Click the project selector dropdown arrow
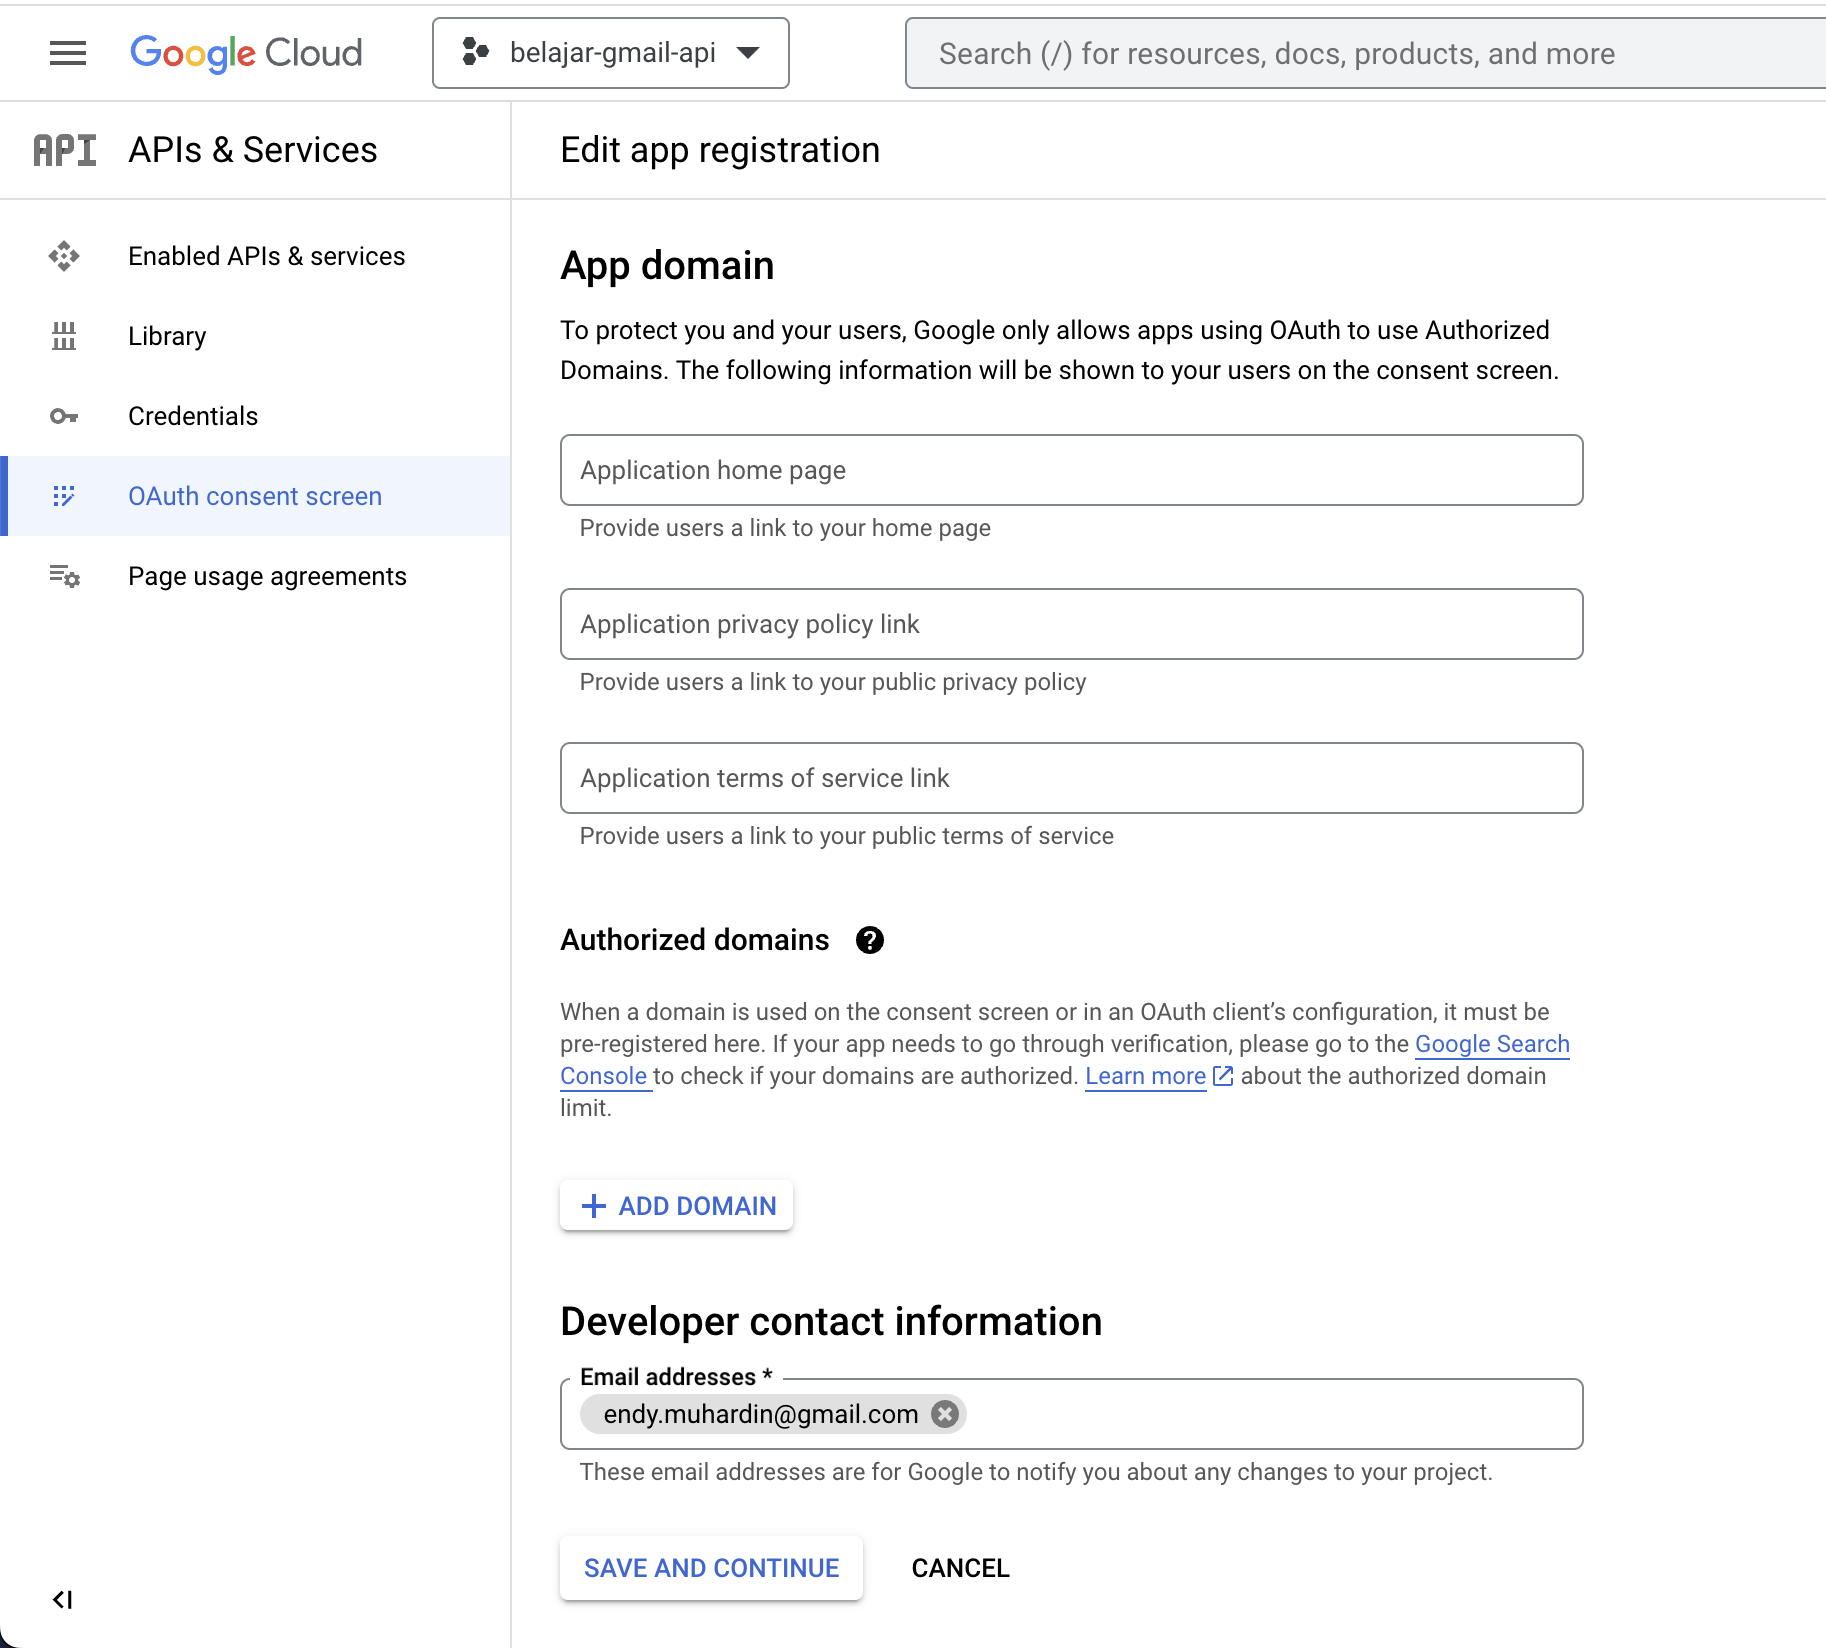This screenshot has width=1826, height=1648. (748, 53)
